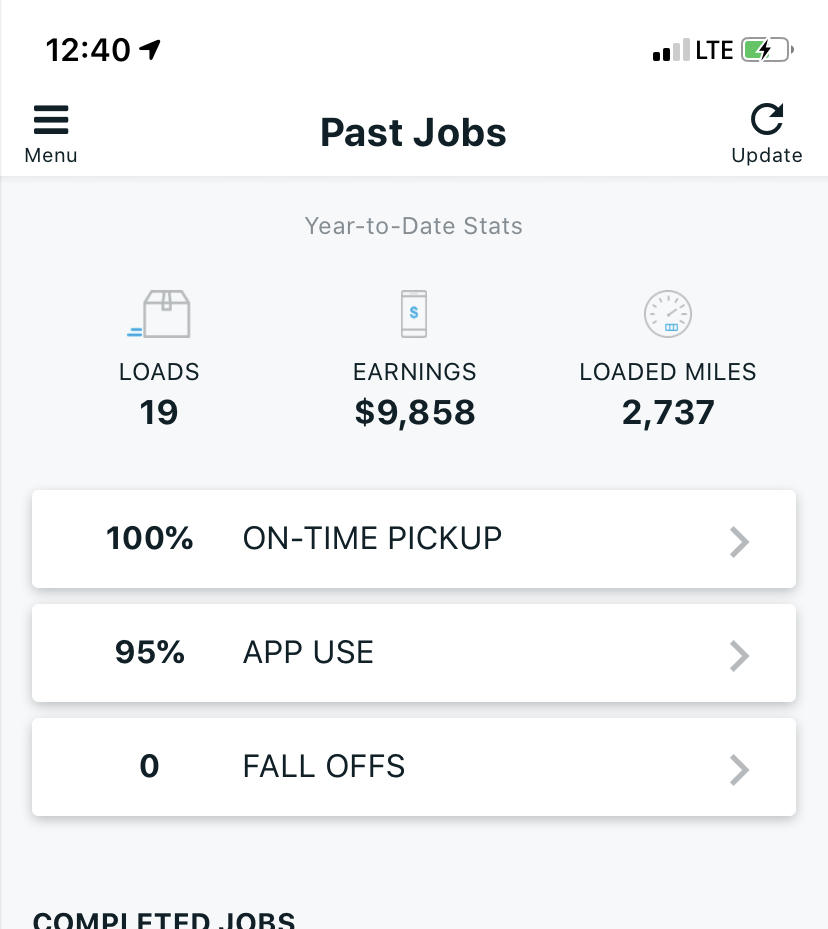
Task: Tap the Update refresh icon
Action: (767, 120)
